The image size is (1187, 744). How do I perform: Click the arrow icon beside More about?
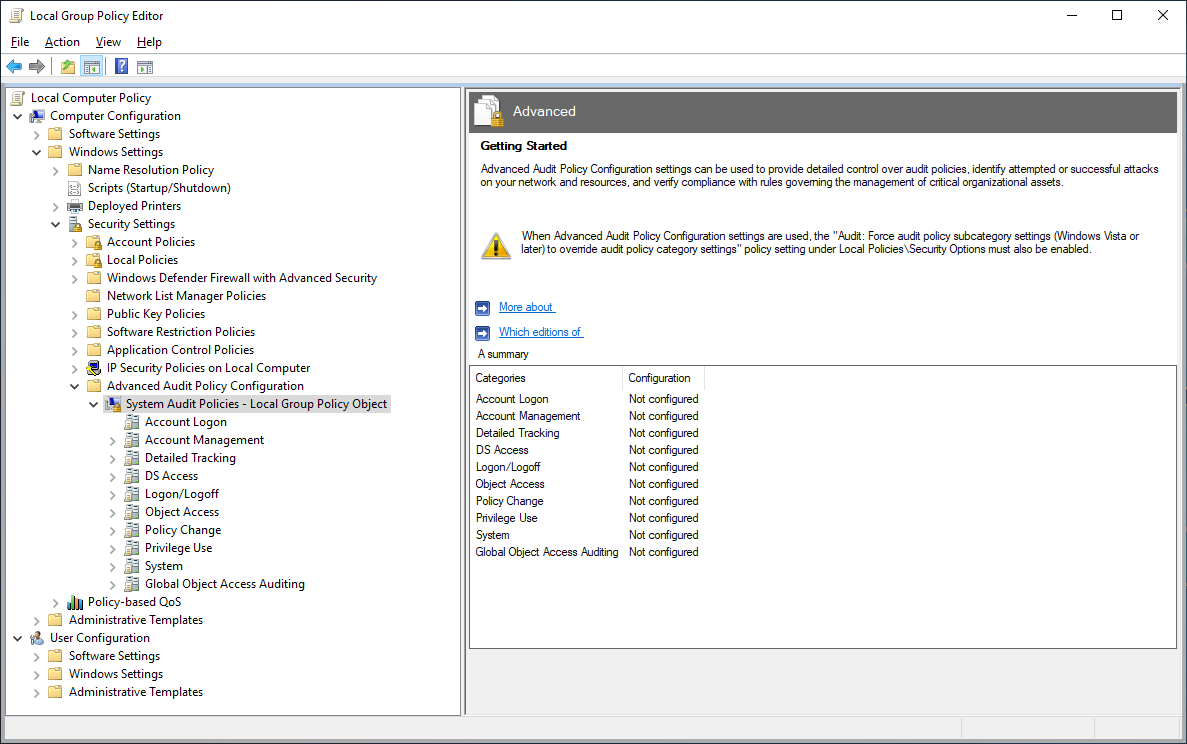coord(482,308)
